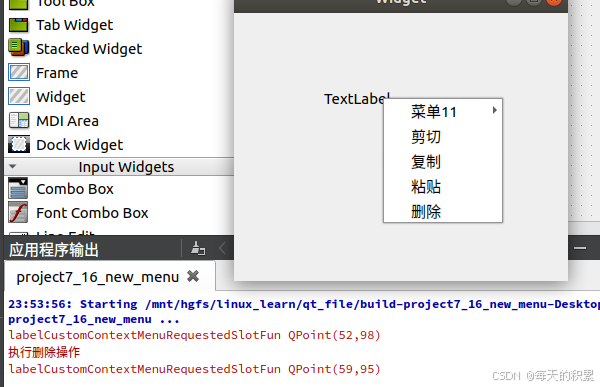
Task: Click the Frame label in widget box
Action: [57, 73]
